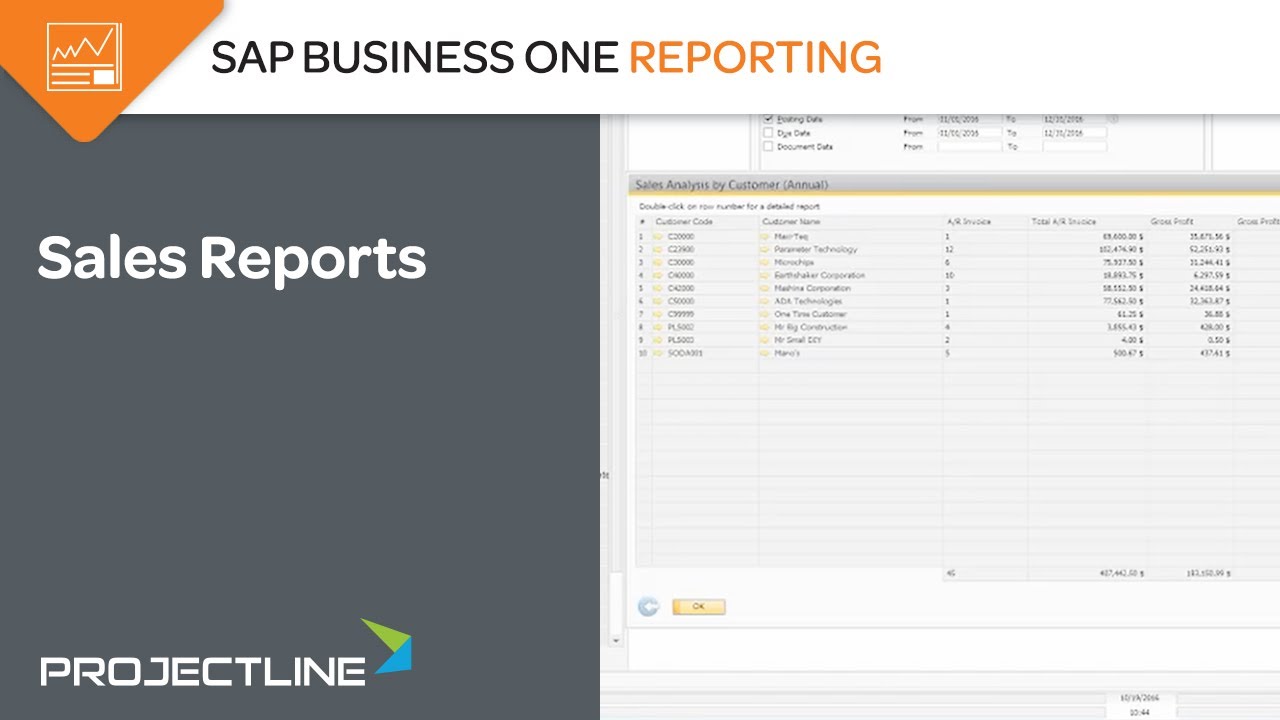Open the link arrow beside customer code C20000
This screenshot has width=1280, height=720.
pos(658,237)
